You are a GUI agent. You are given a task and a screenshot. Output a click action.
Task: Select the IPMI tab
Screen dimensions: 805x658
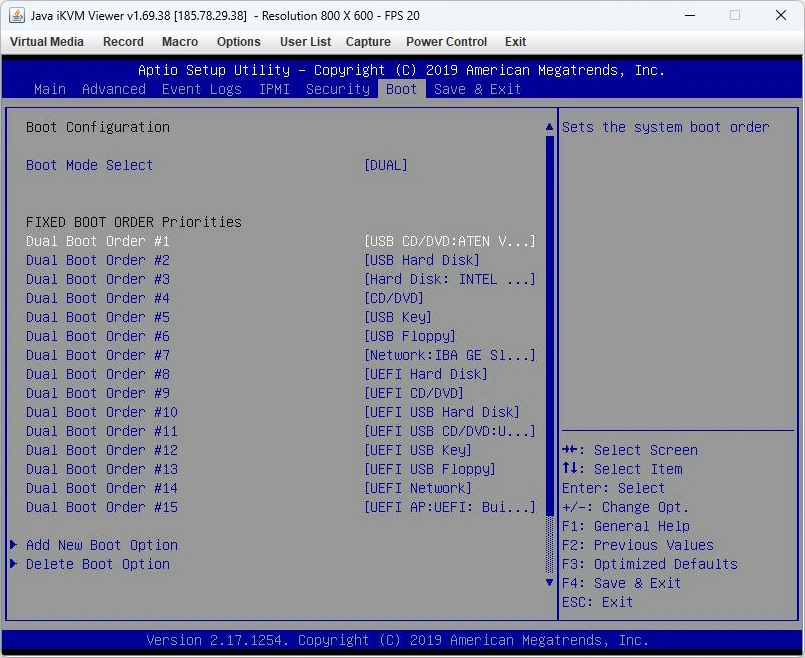[x=274, y=89]
